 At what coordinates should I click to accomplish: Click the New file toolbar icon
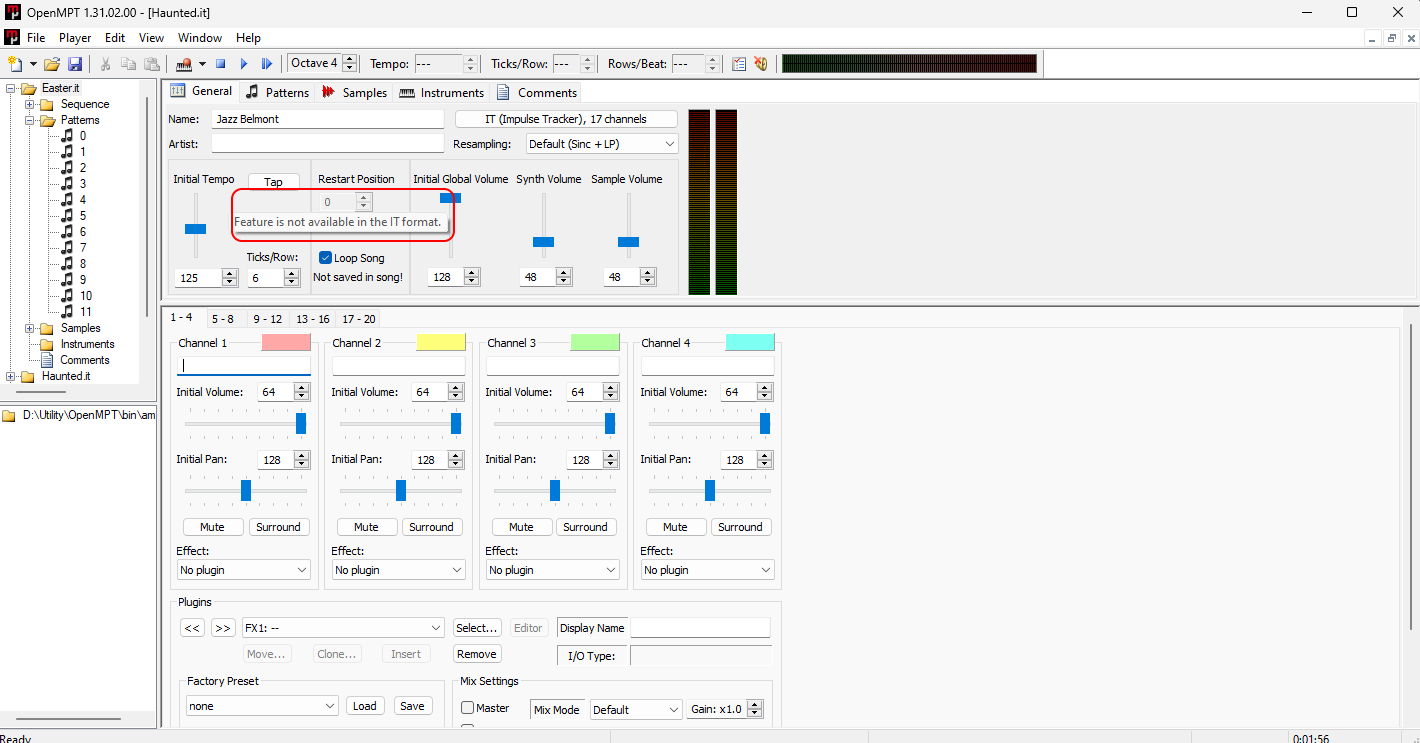coord(15,64)
